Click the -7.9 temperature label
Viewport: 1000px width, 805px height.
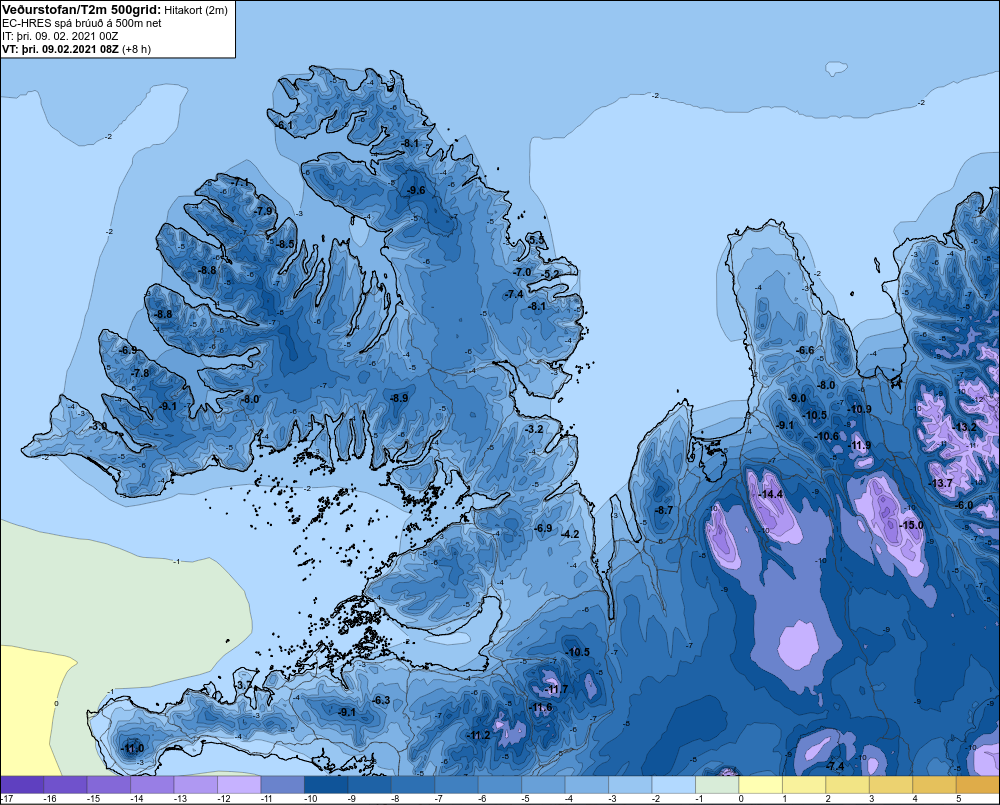[263, 211]
